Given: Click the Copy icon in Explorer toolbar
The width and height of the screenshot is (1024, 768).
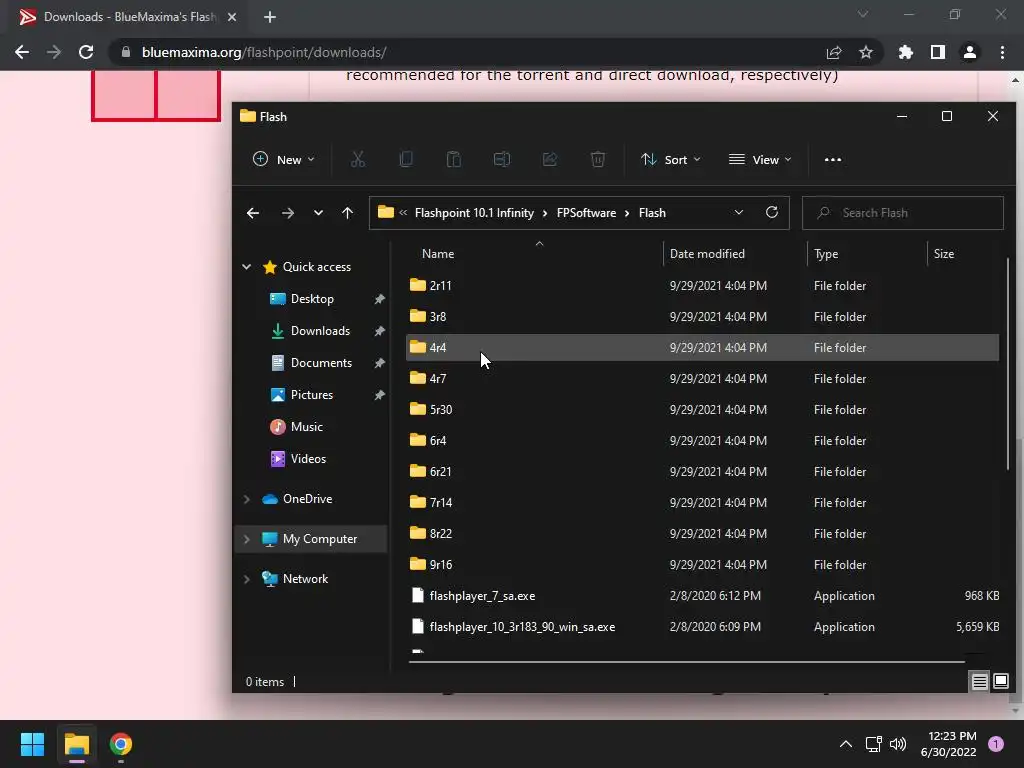Looking at the screenshot, I should coord(406,159).
